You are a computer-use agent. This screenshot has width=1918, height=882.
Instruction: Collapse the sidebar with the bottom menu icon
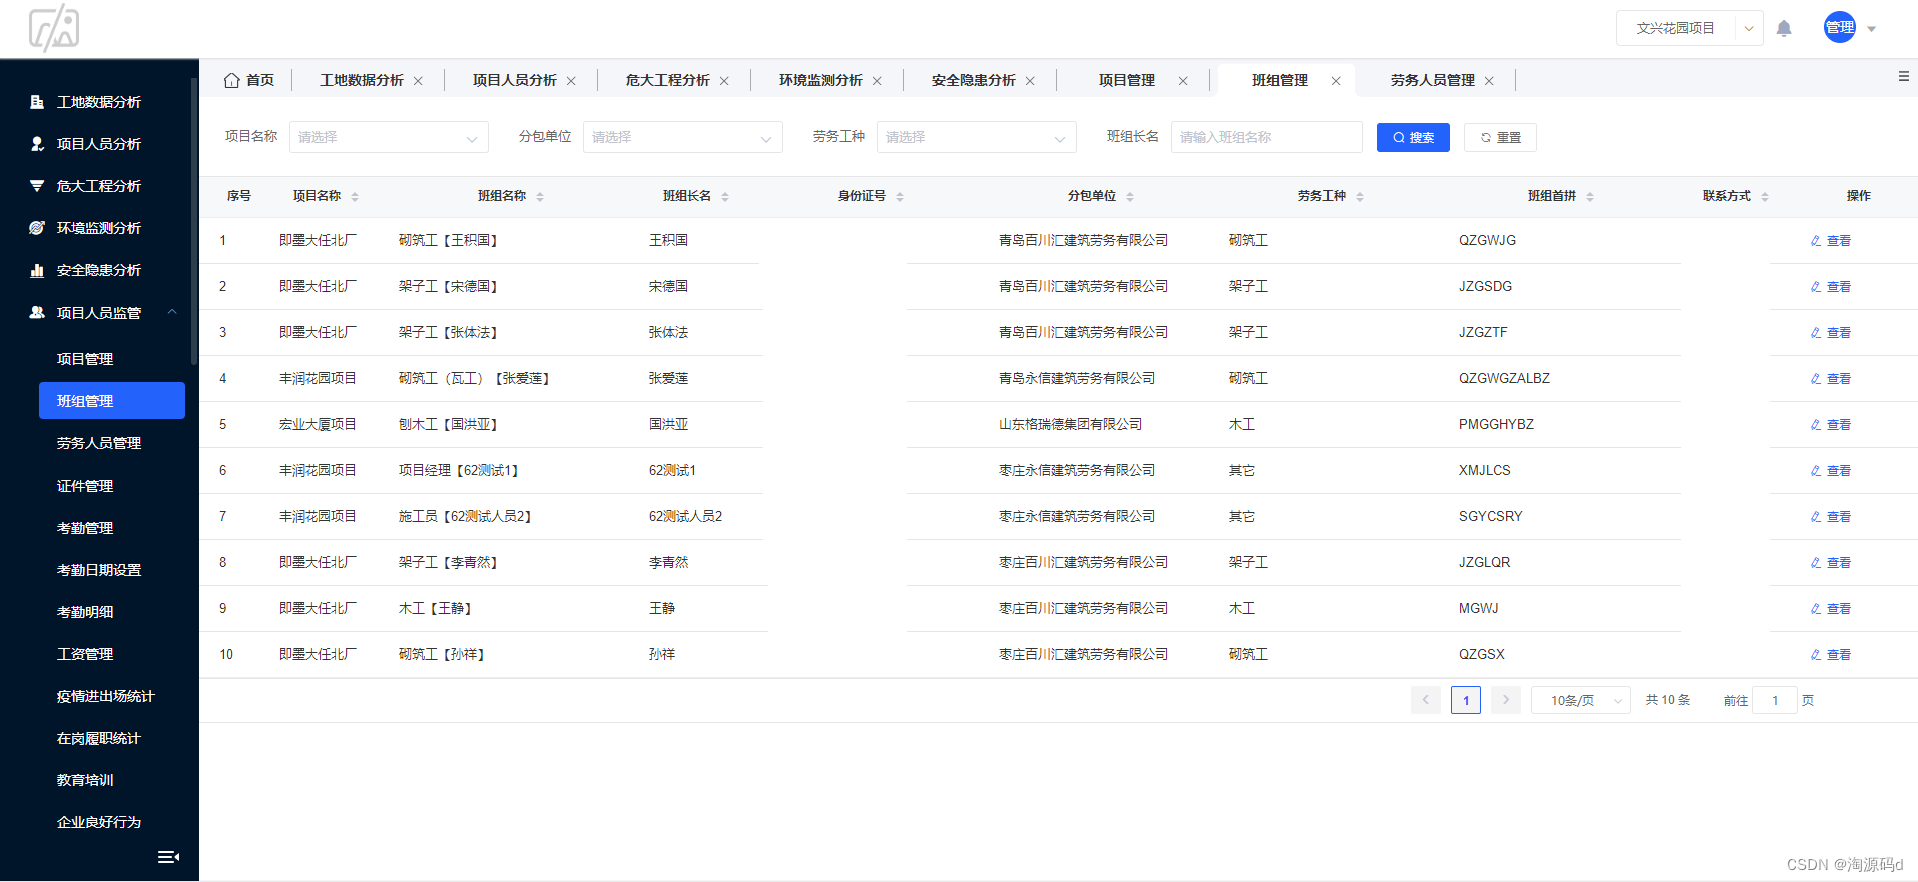(x=169, y=856)
